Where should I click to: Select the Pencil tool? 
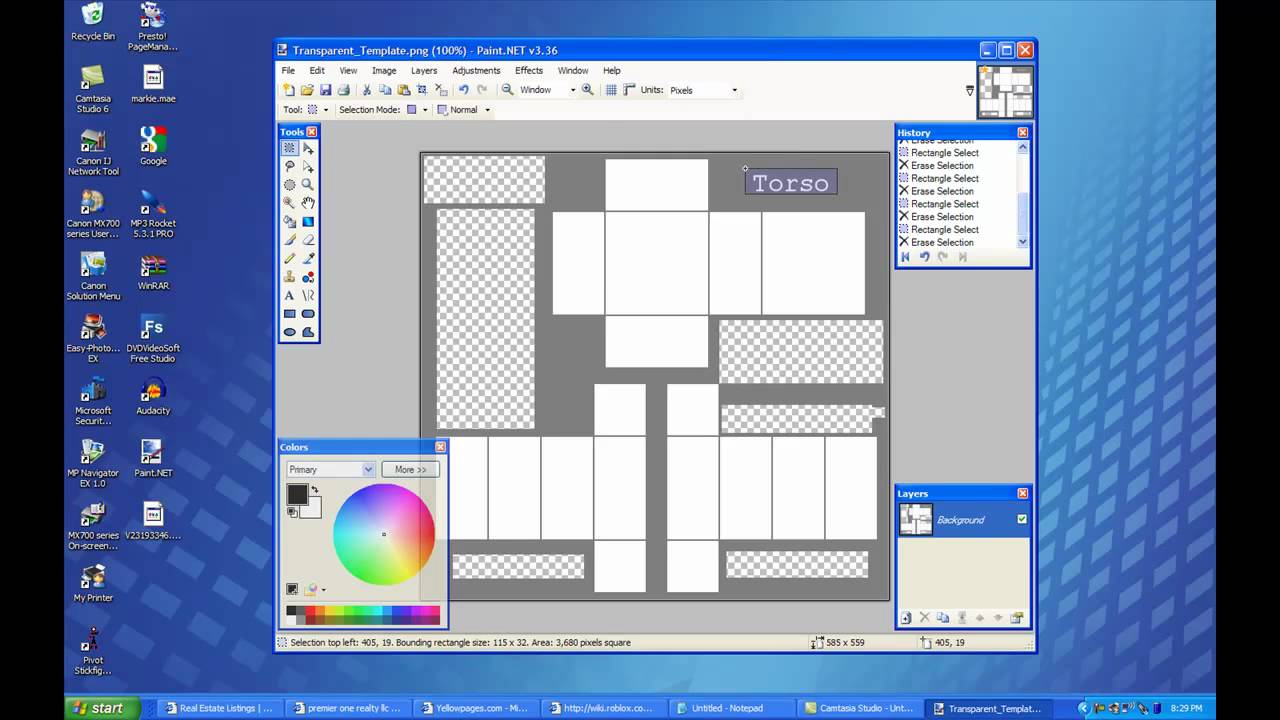tap(289, 258)
